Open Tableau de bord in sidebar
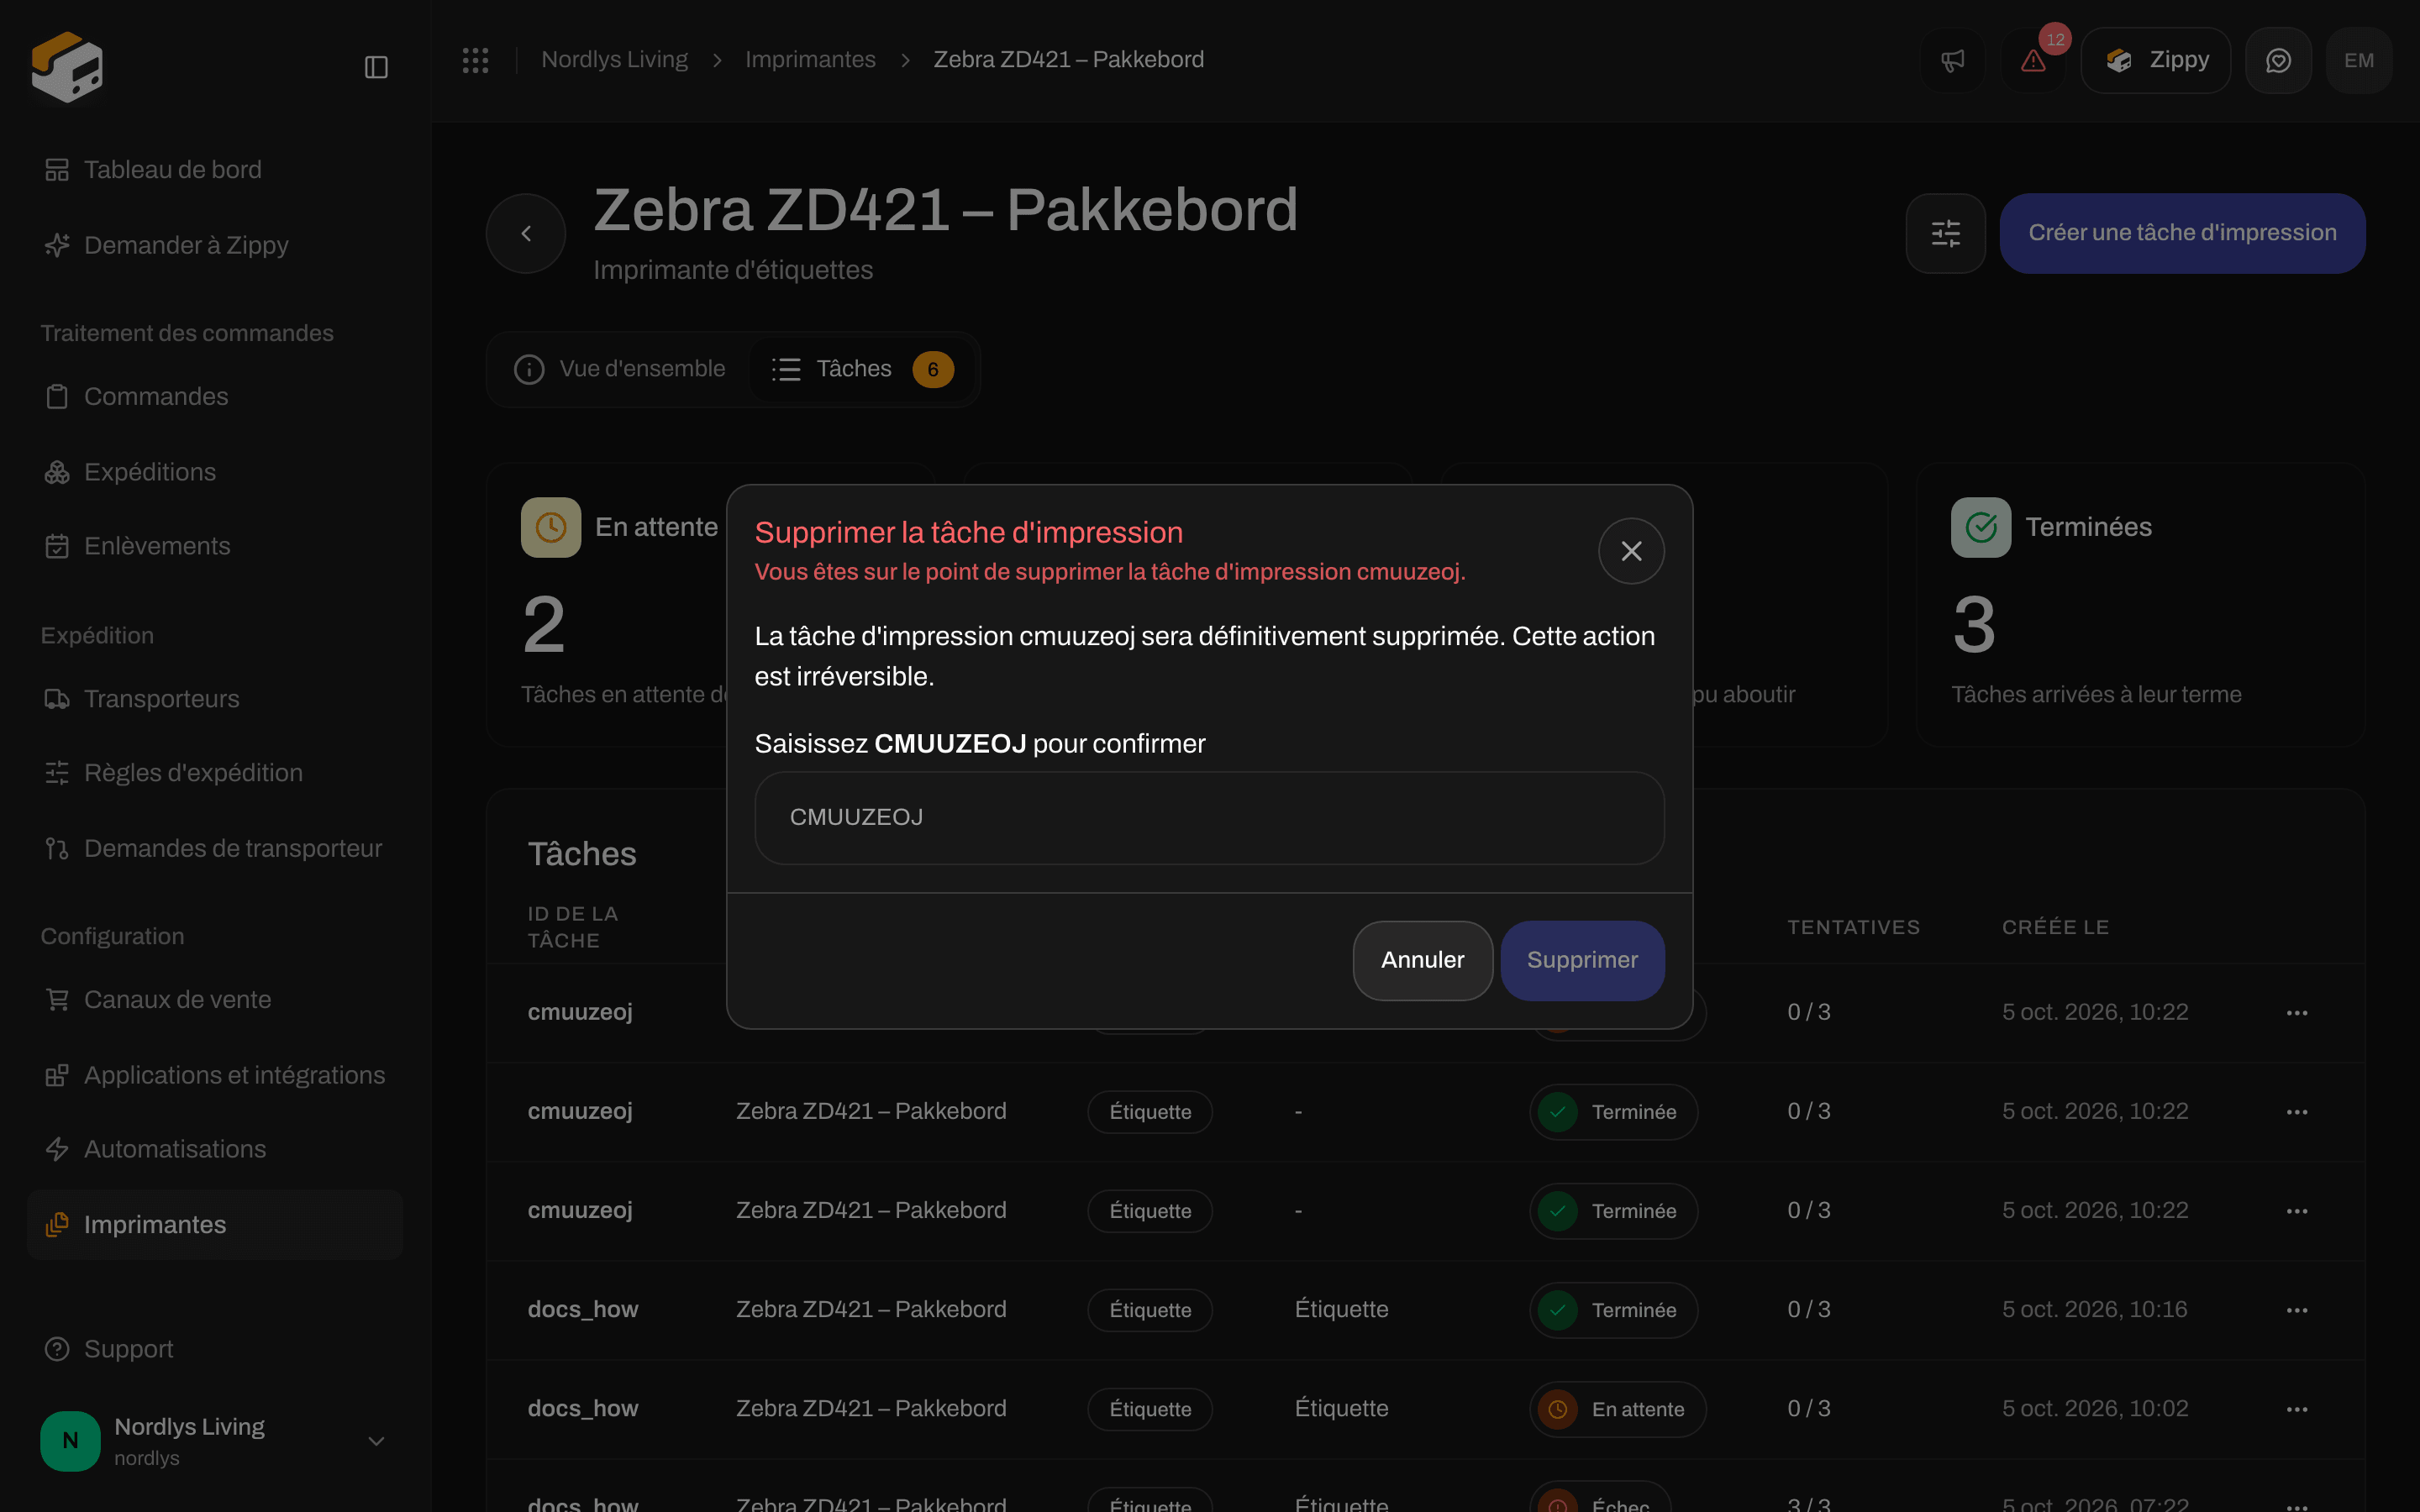The width and height of the screenshot is (2420, 1512). pos(214,170)
